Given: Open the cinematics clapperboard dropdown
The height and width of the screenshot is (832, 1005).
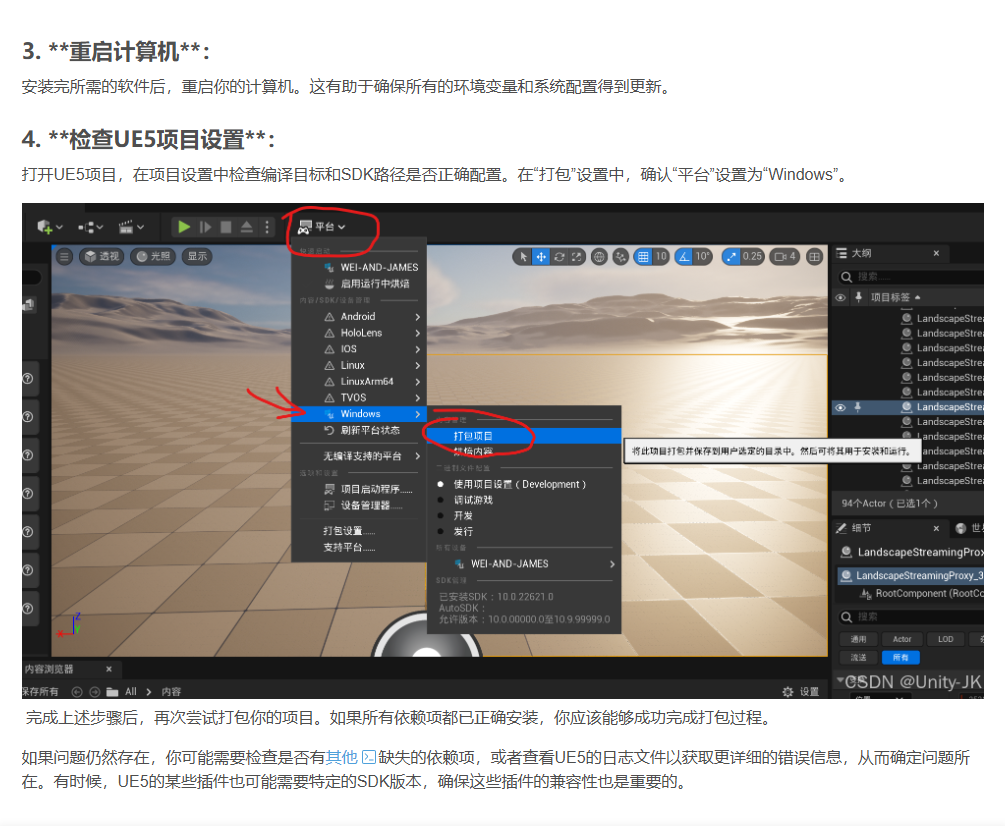Looking at the screenshot, I should (131, 227).
